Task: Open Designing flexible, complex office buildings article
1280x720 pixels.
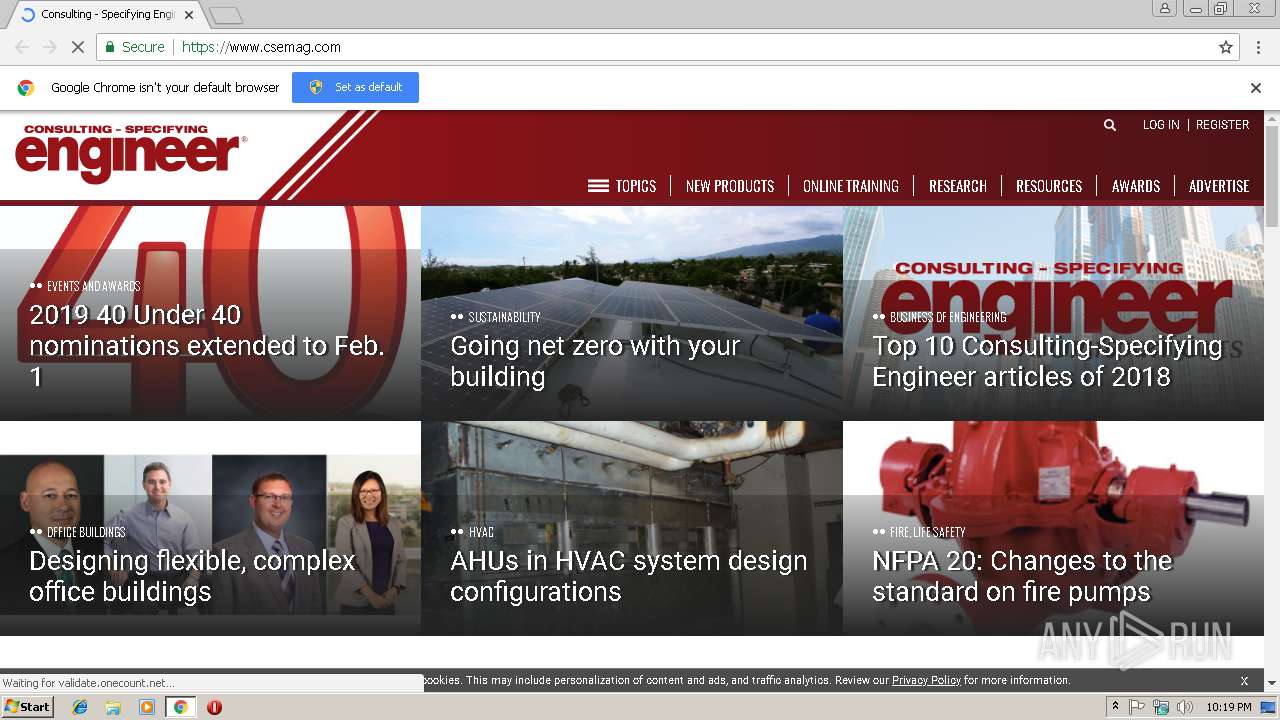Action: [192, 576]
